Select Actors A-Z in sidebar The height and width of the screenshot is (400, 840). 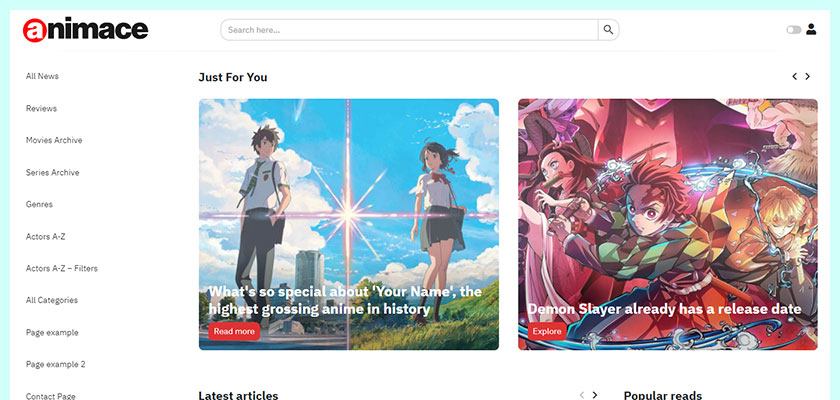point(46,236)
